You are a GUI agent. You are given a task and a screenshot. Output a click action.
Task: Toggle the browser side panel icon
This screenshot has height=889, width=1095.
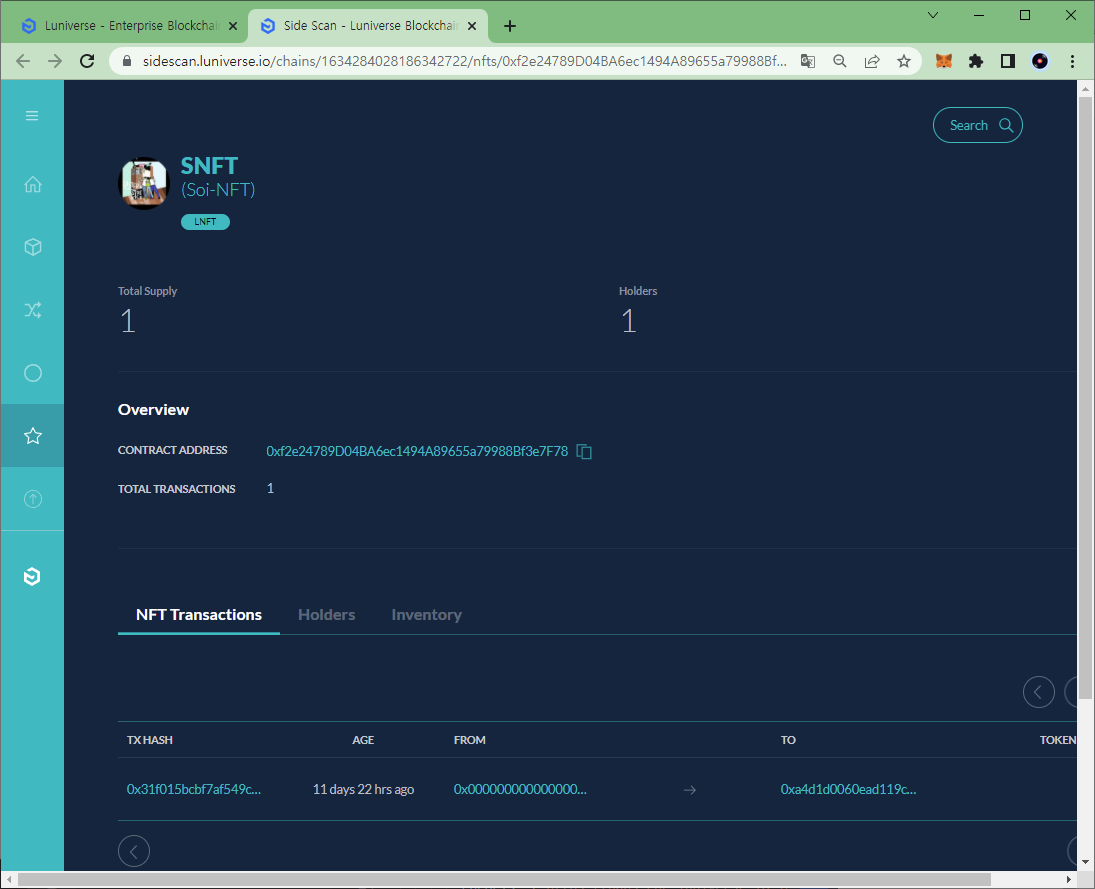pos(1008,61)
